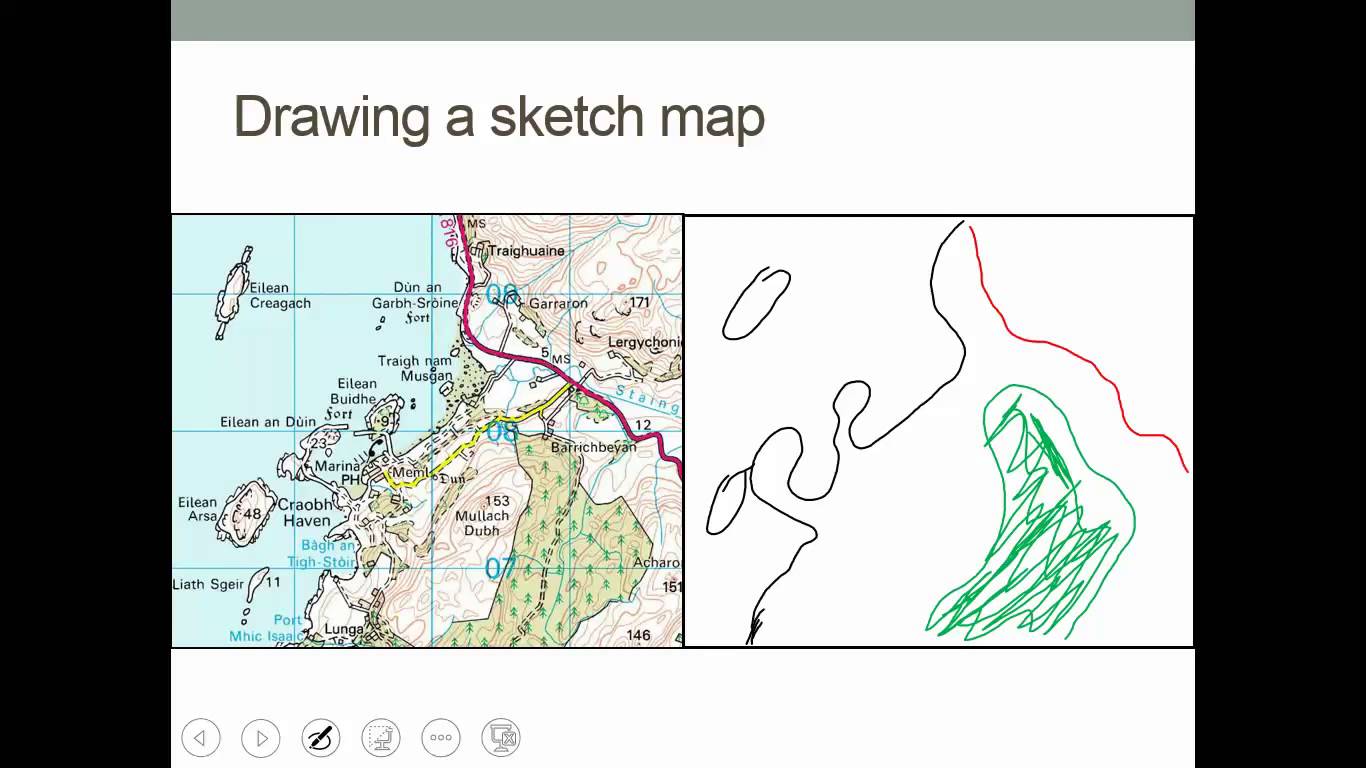Open more slideshow options with ellipsis icon
The width and height of the screenshot is (1366, 768).
(x=441, y=737)
